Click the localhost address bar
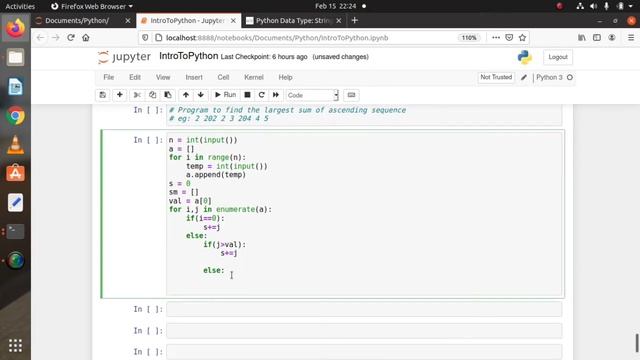 click(306, 38)
